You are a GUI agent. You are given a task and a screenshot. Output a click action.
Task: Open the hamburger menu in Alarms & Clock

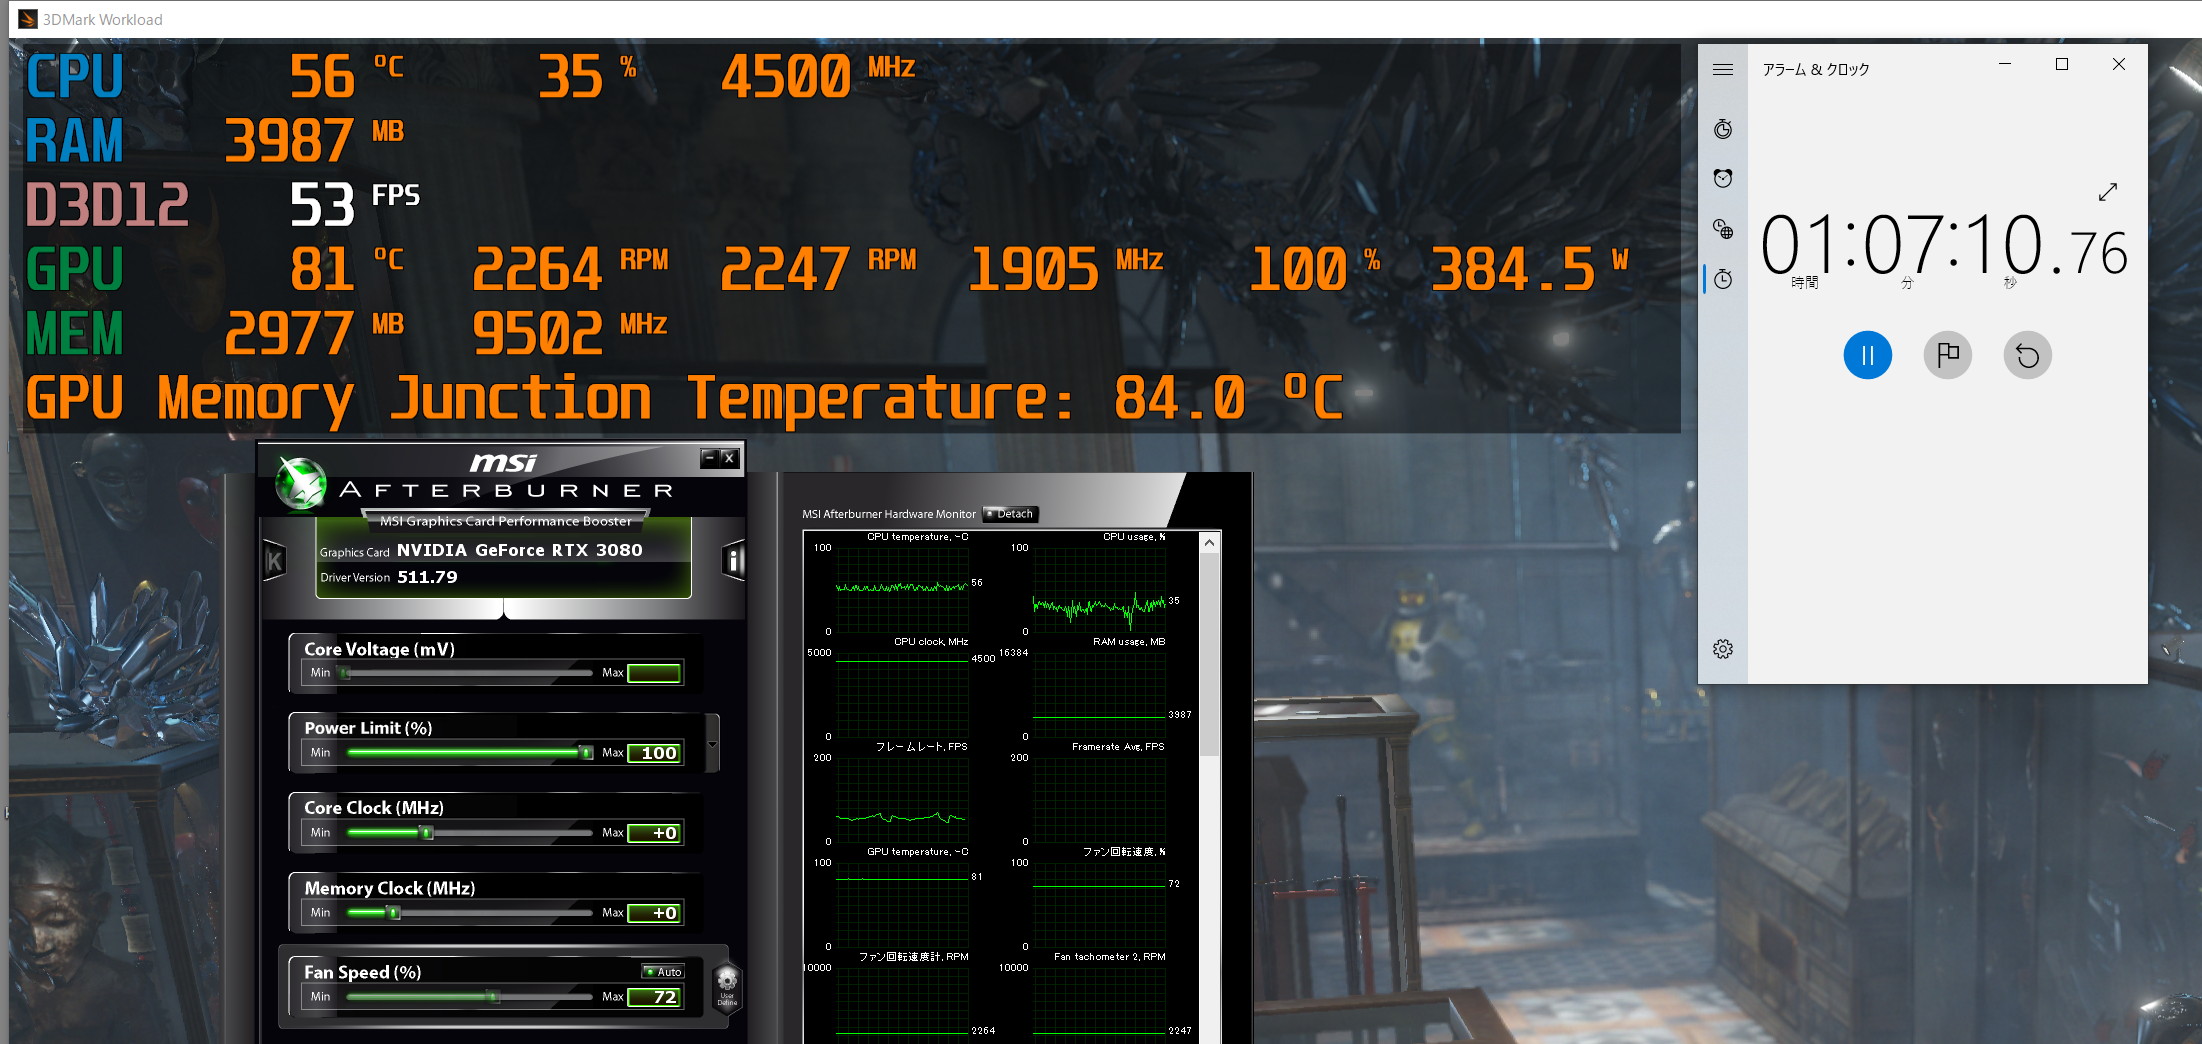pos(1723,69)
